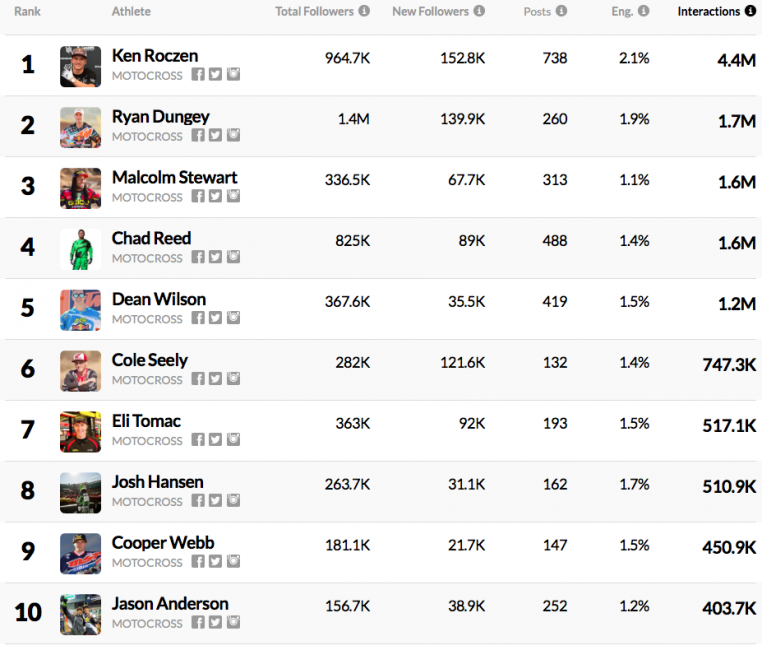The width and height of the screenshot is (762, 650).
Task: Sort by the Interactions column header
Action: coord(710,12)
